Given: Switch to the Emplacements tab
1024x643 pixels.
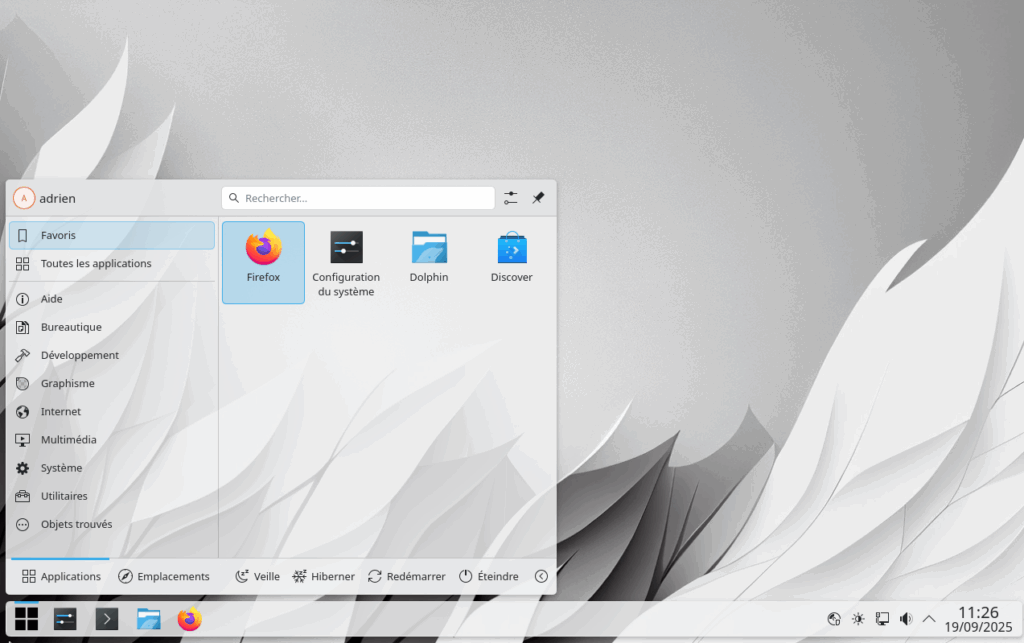Looking at the screenshot, I should point(164,576).
